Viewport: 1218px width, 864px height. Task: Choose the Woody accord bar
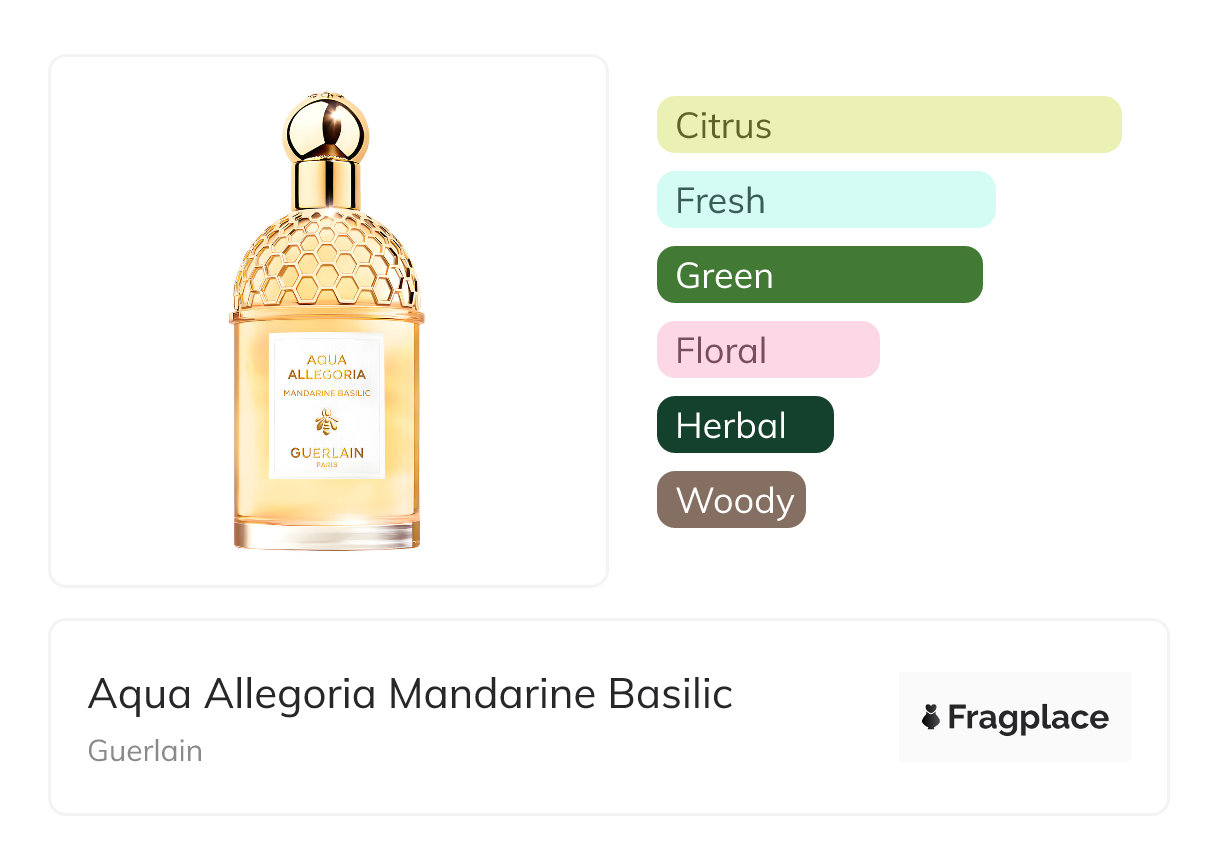(x=731, y=500)
